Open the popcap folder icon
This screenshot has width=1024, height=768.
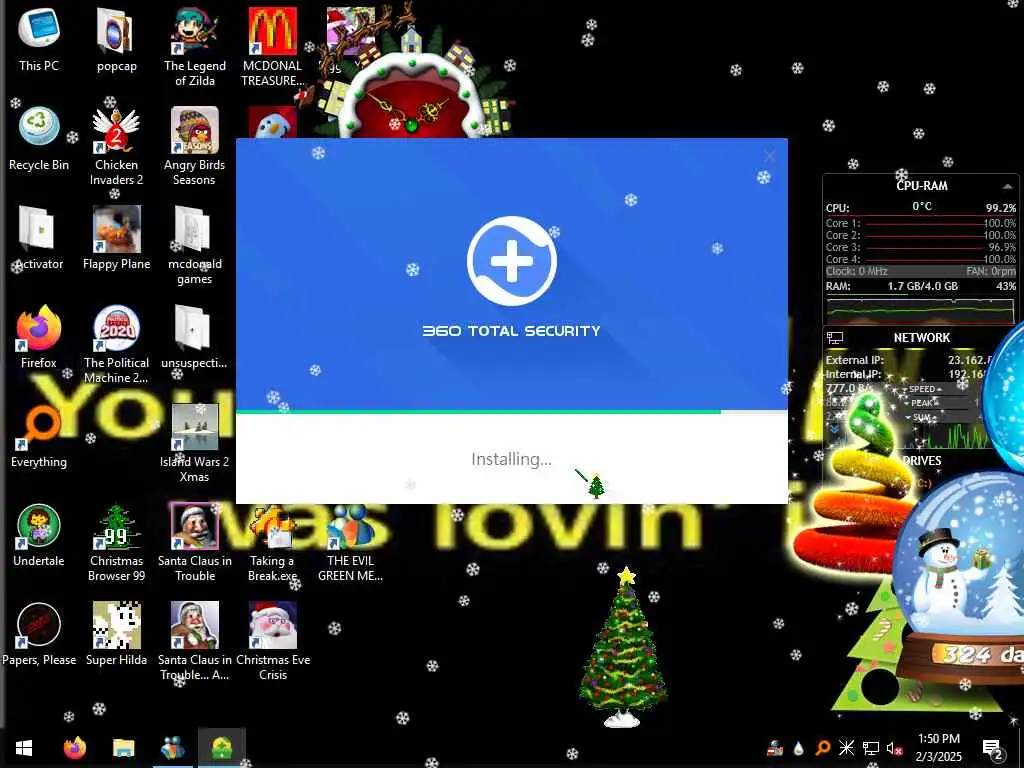coord(116,39)
